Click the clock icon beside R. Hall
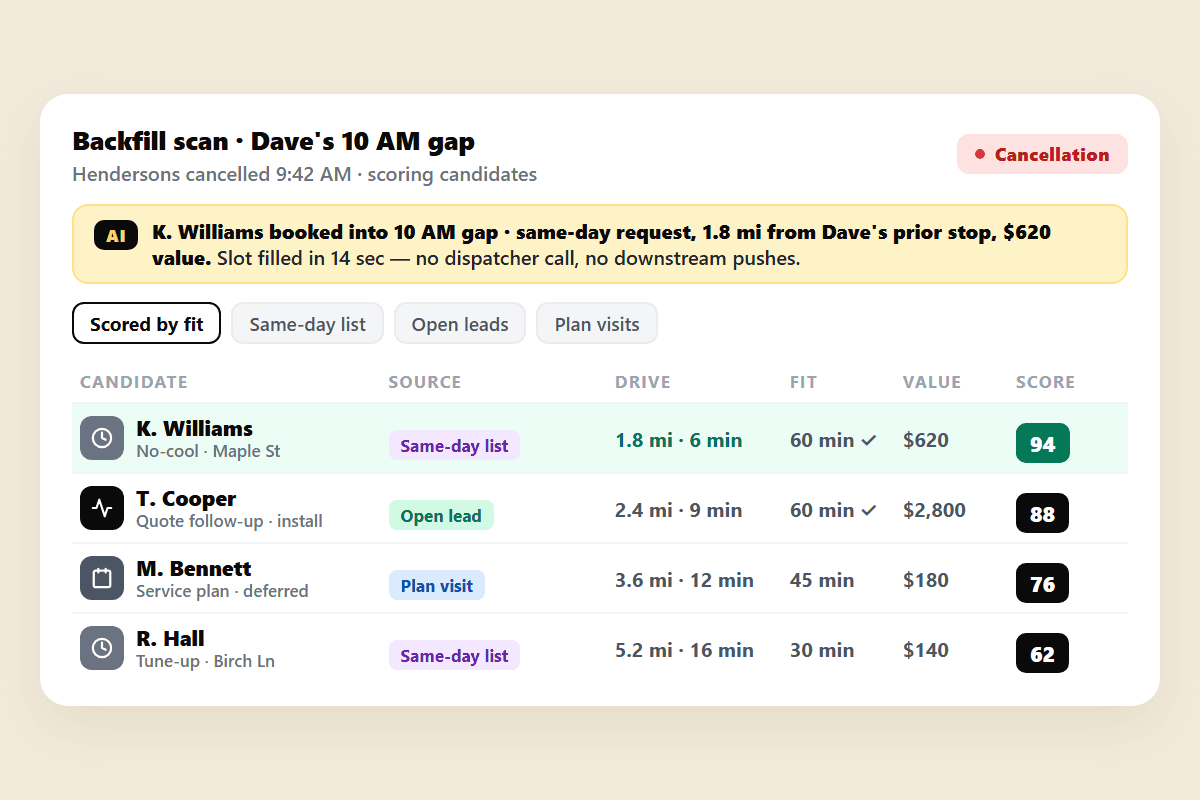Image resolution: width=1200 pixels, height=800 pixels. tap(102, 648)
